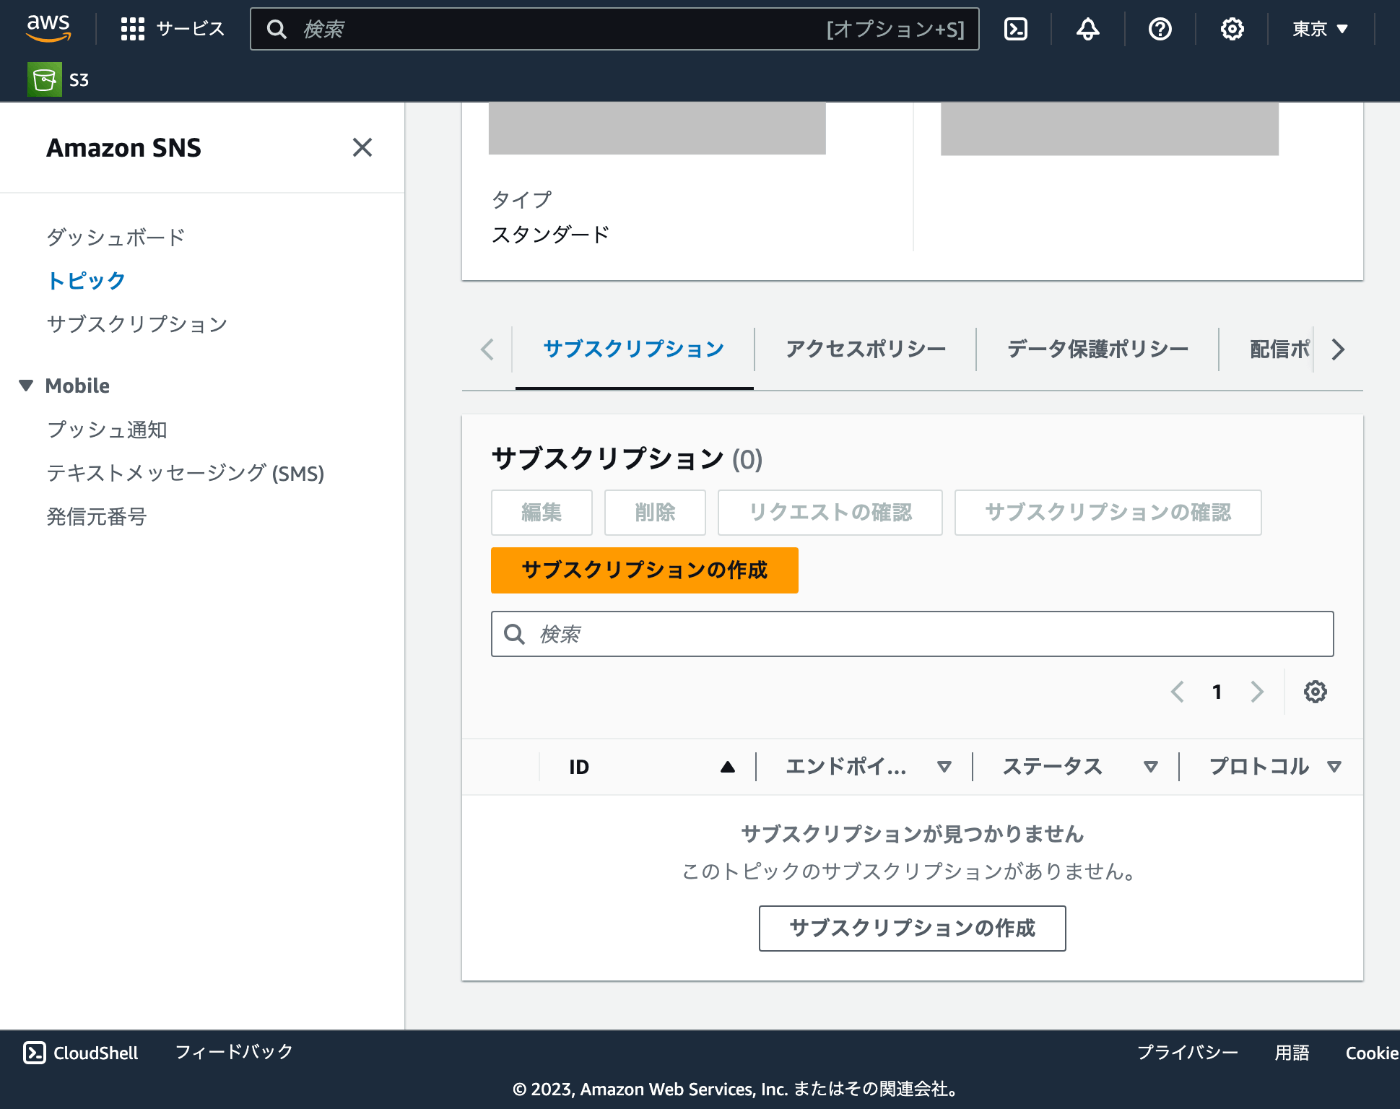Click the 編集 button
Image resolution: width=1400 pixels, height=1109 pixels.
542,512
